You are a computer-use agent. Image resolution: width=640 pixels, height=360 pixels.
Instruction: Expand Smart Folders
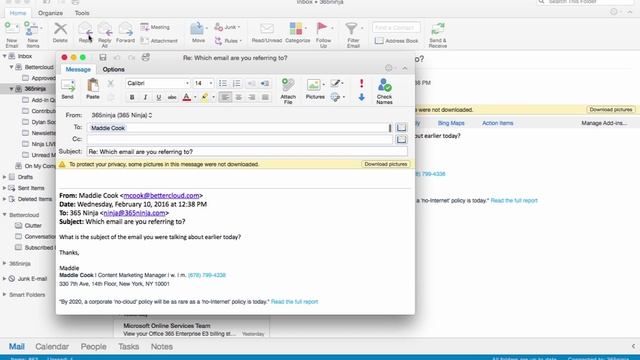pyautogui.click(x=4, y=295)
